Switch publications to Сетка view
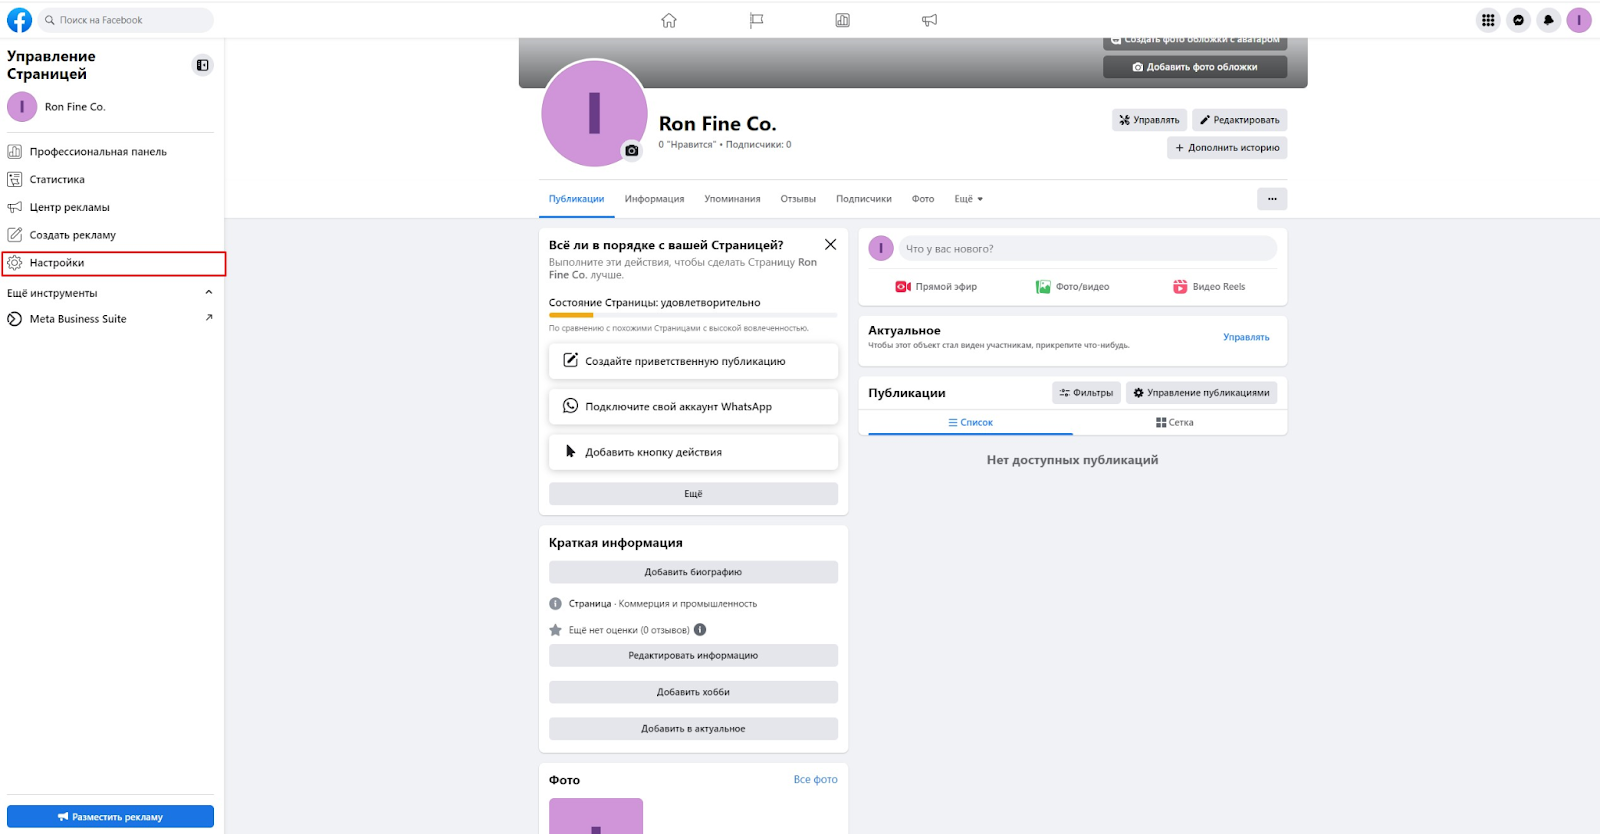1600x834 pixels. pos(1175,423)
